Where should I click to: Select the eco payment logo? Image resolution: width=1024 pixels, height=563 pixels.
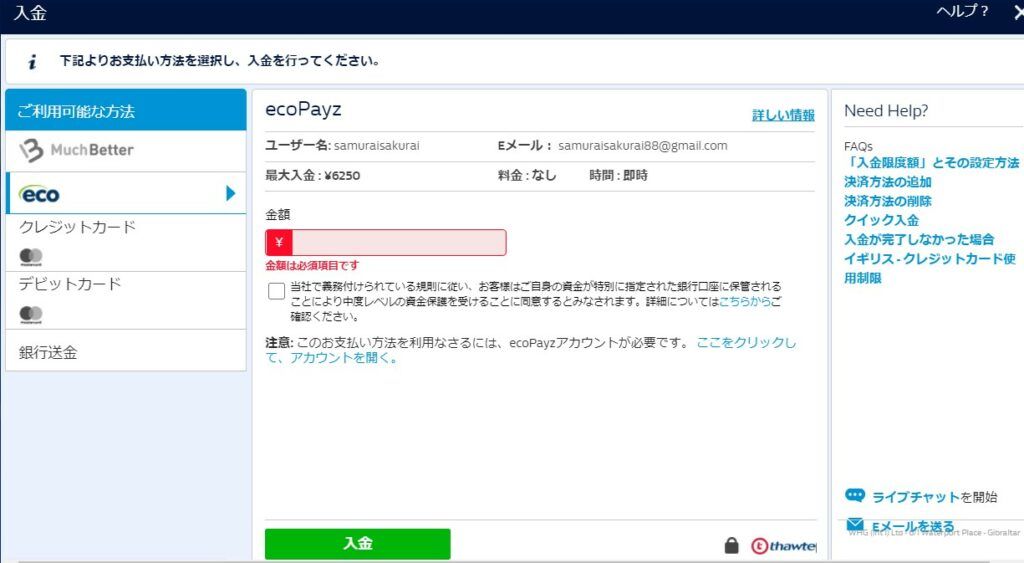[x=40, y=194]
